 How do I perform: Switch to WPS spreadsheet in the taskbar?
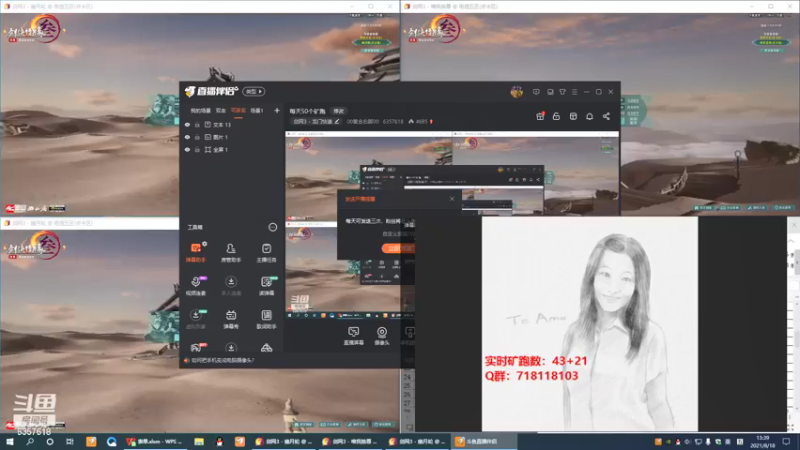[x=155, y=441]
